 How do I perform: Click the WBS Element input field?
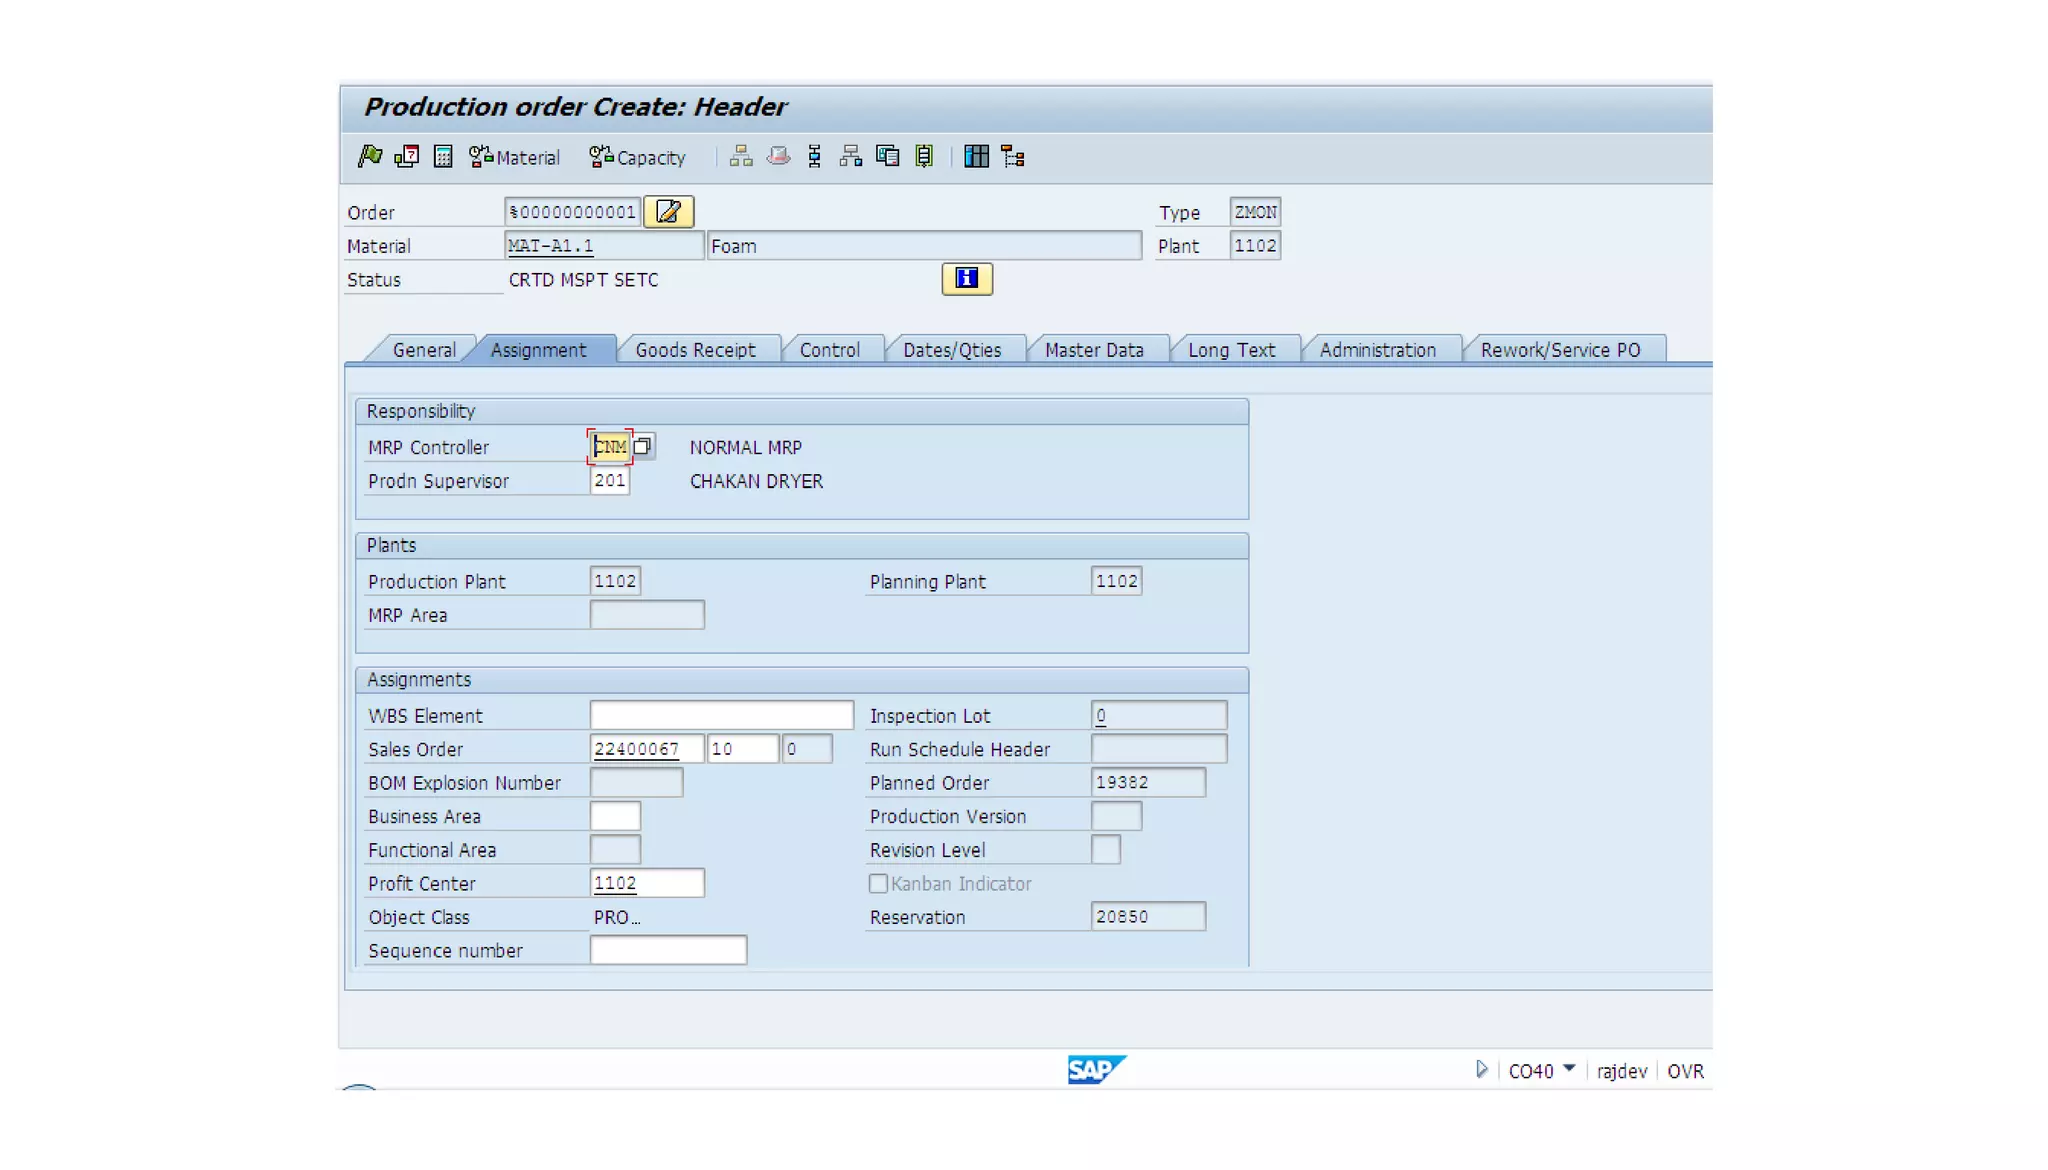[720, 715]
